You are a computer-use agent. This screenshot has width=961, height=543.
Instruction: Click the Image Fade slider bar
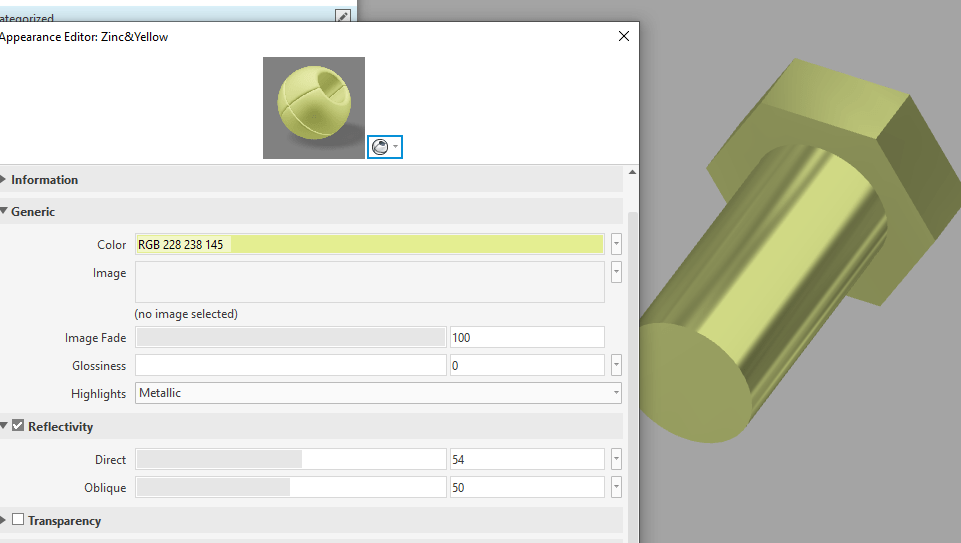(x=291, y=337)
